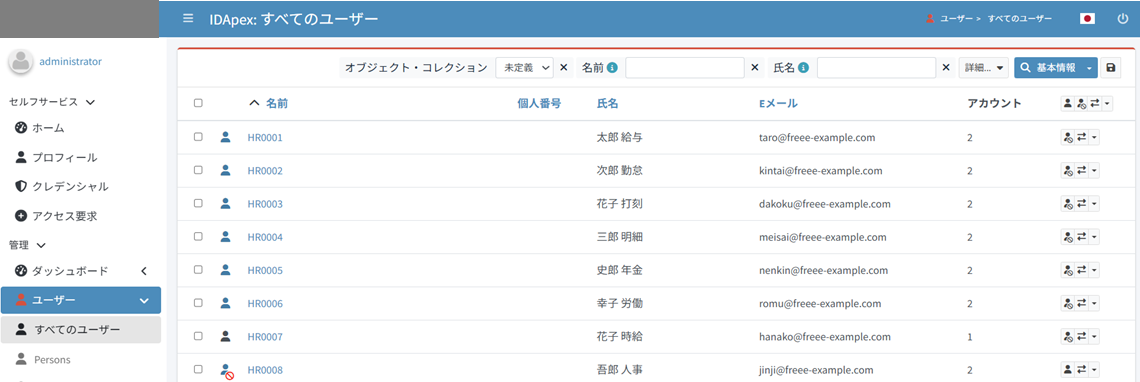Check the box for row HR0007
1140x382 pixels.
click(198, 336)
